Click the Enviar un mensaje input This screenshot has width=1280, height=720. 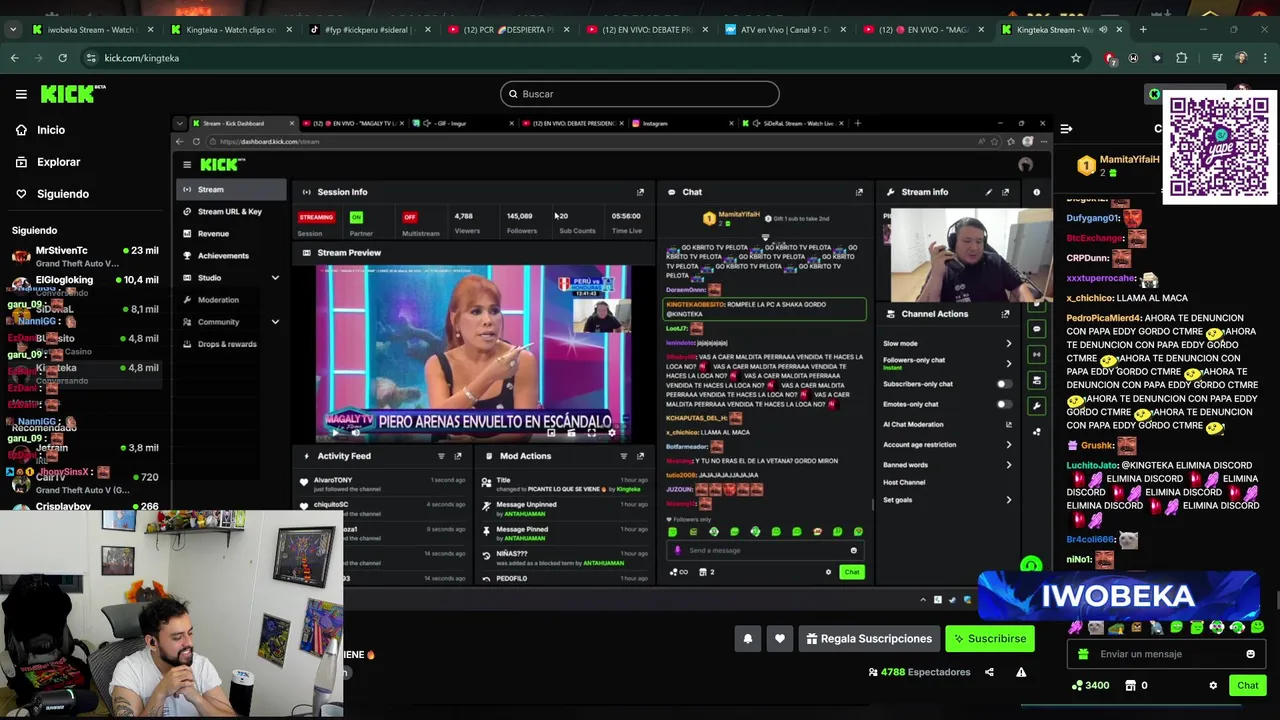click(1165, 654)
